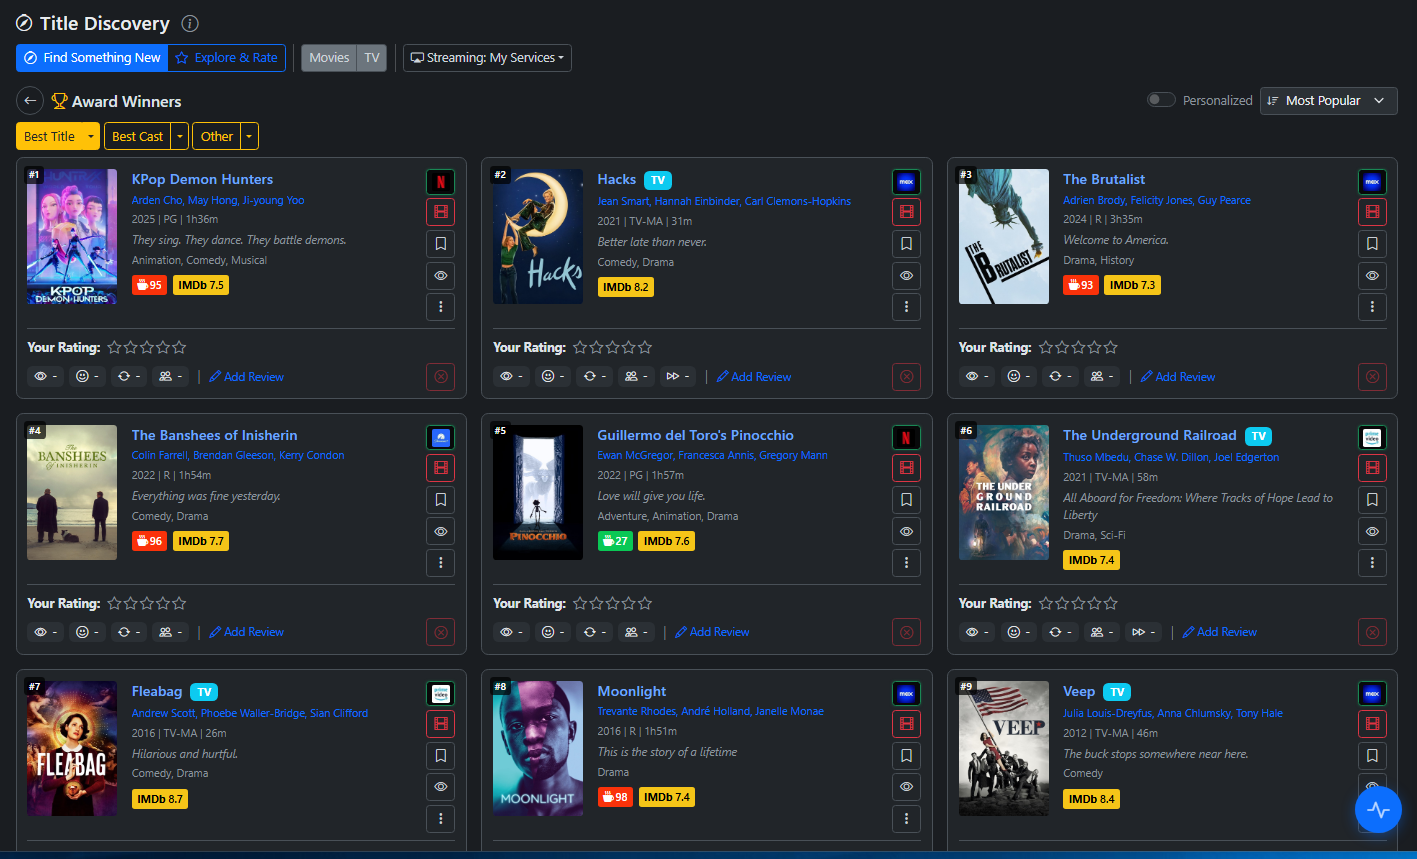Open the Most Popular sort dropdown
This screenshot has width=1417, height=859.
(1329, 101)
